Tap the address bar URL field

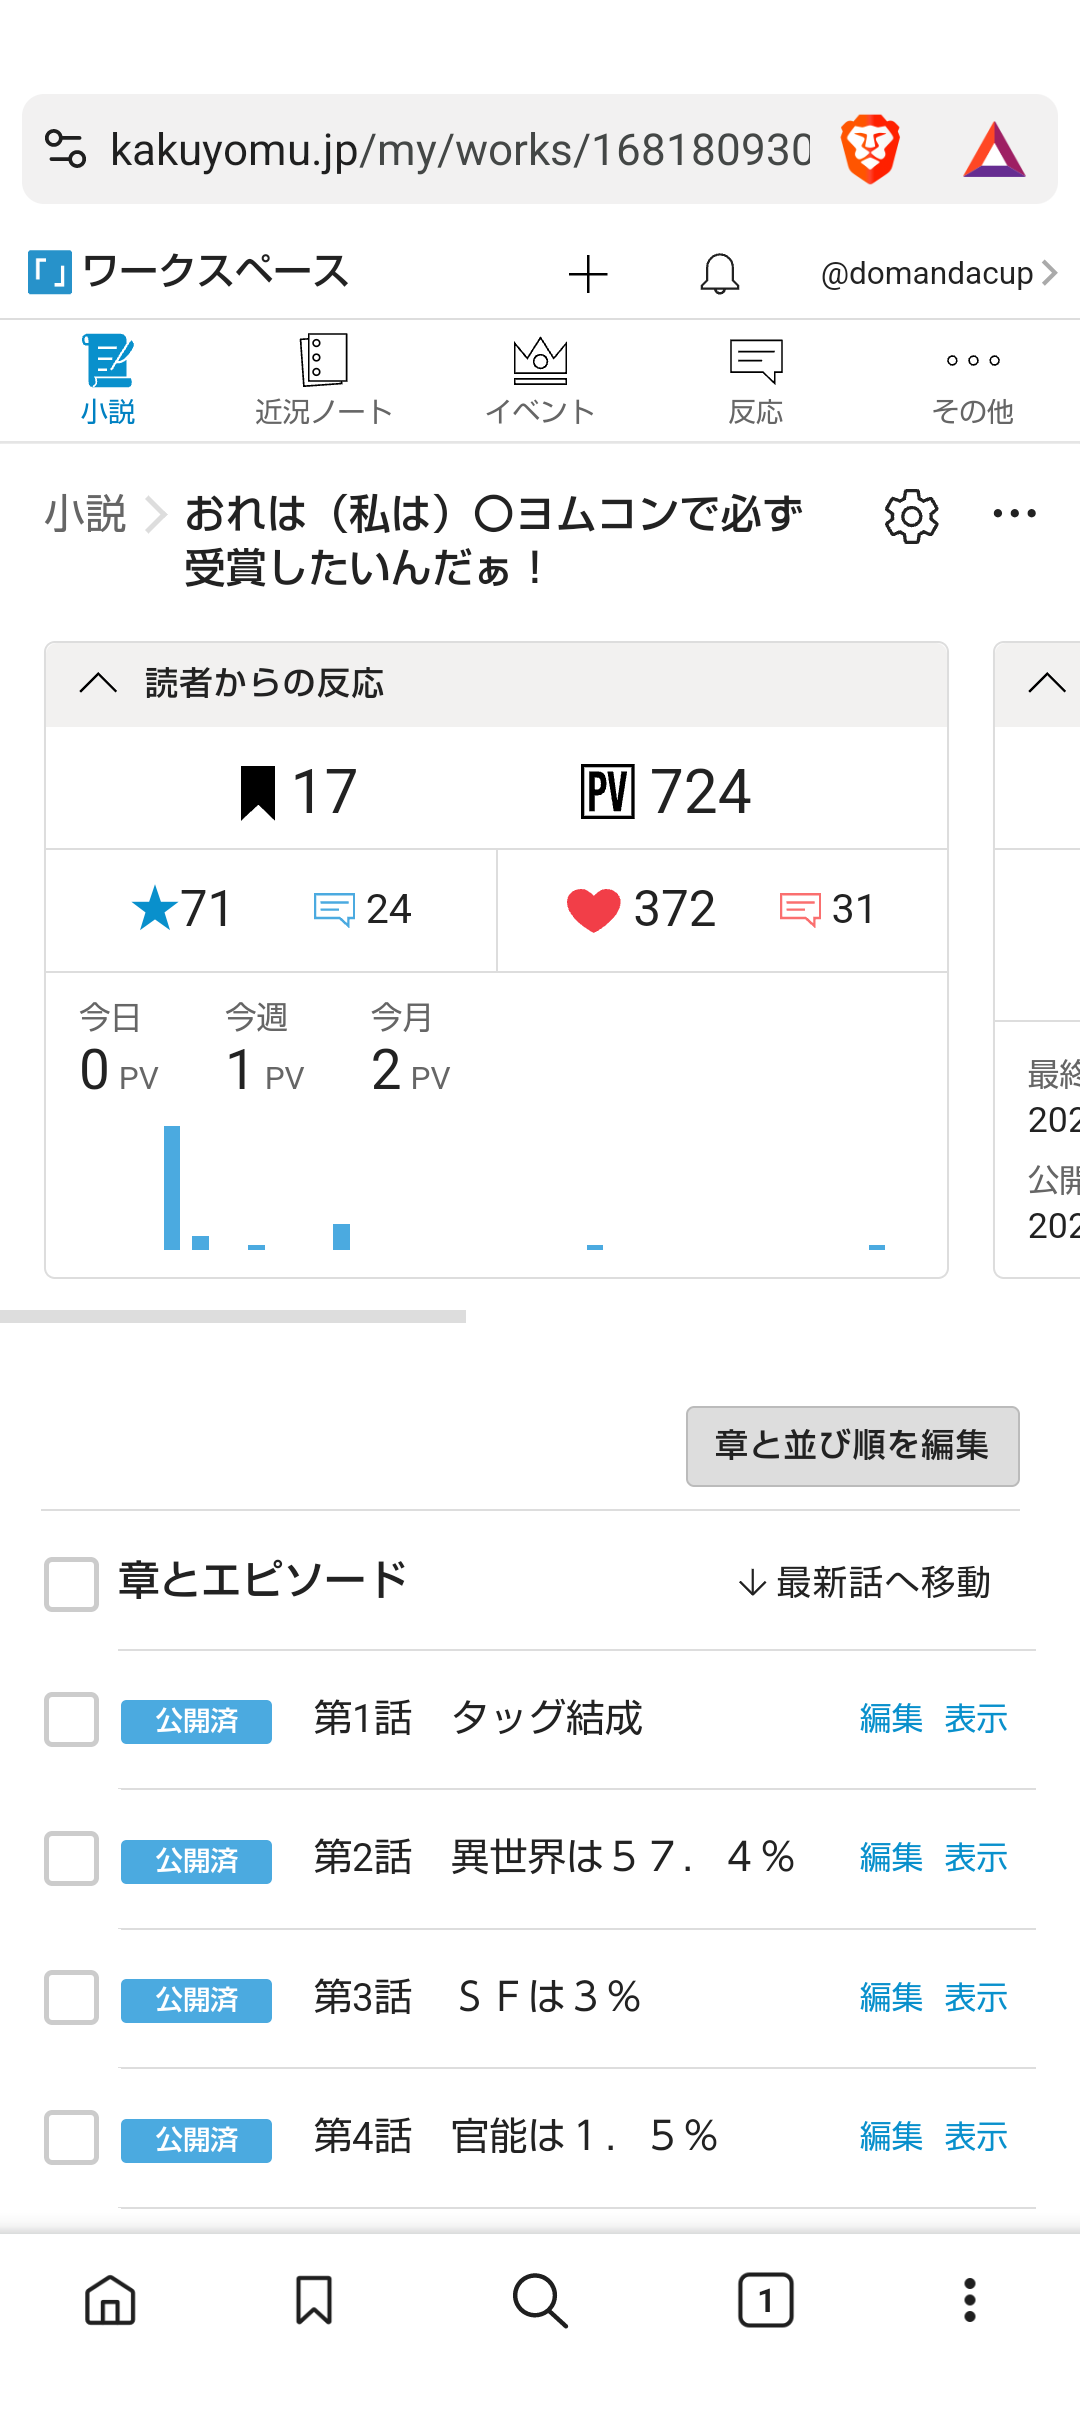[460, 150]
